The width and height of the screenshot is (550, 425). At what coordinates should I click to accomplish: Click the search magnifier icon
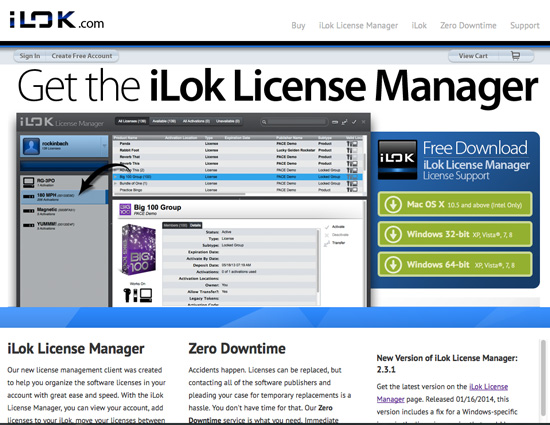[x=264, y=122]
